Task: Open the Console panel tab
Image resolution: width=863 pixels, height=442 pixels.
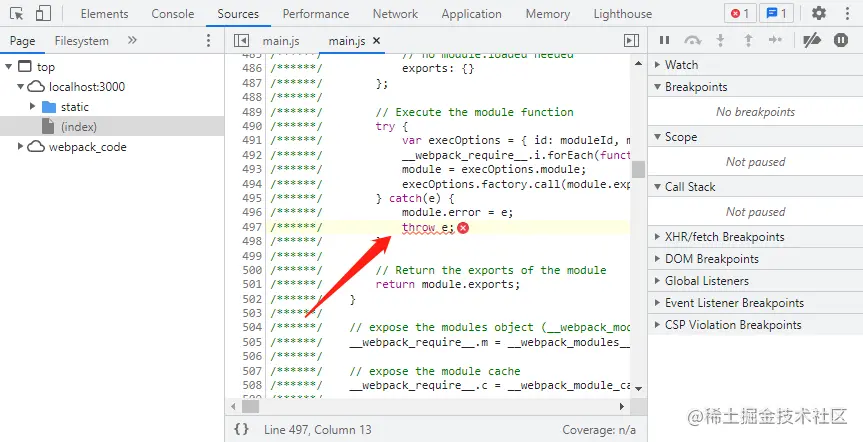Action: [x=172, y=14]
